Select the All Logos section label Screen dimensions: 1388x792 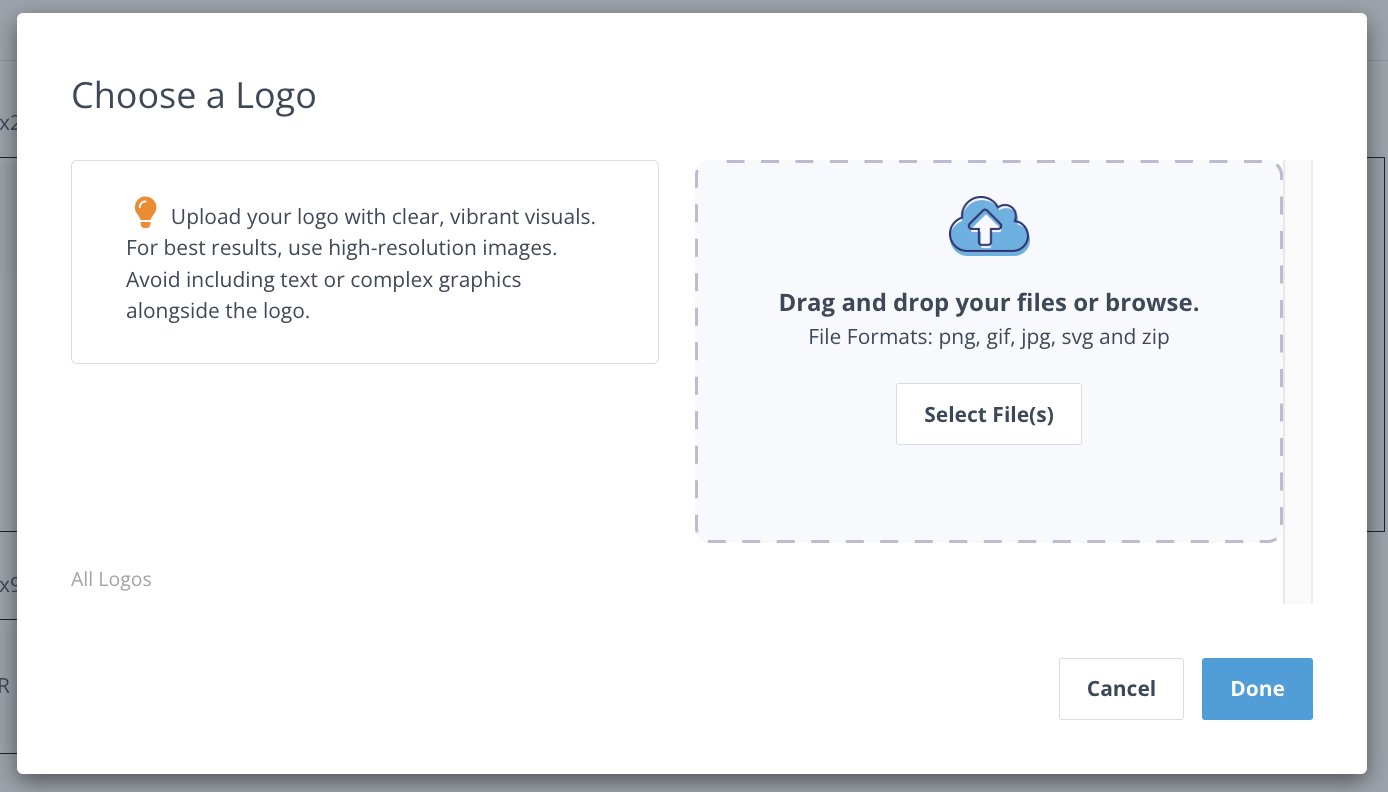(111, 579)
